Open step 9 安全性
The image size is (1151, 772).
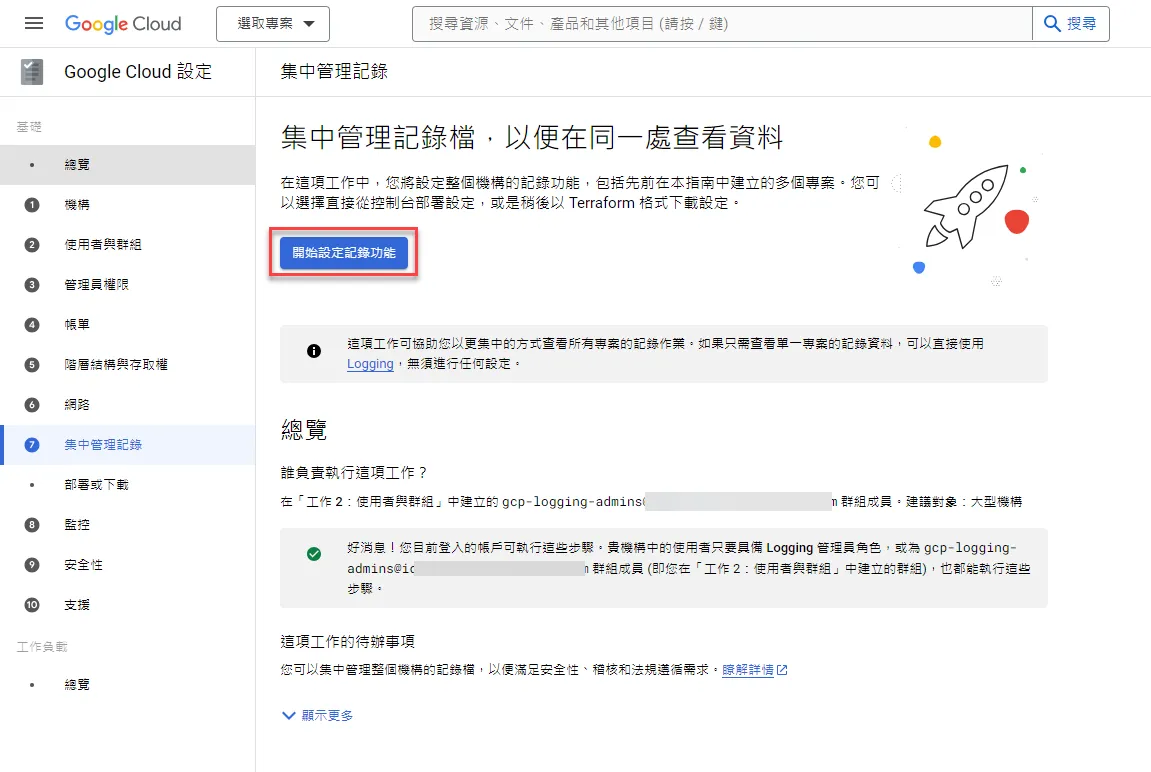(x=128, y=564)
